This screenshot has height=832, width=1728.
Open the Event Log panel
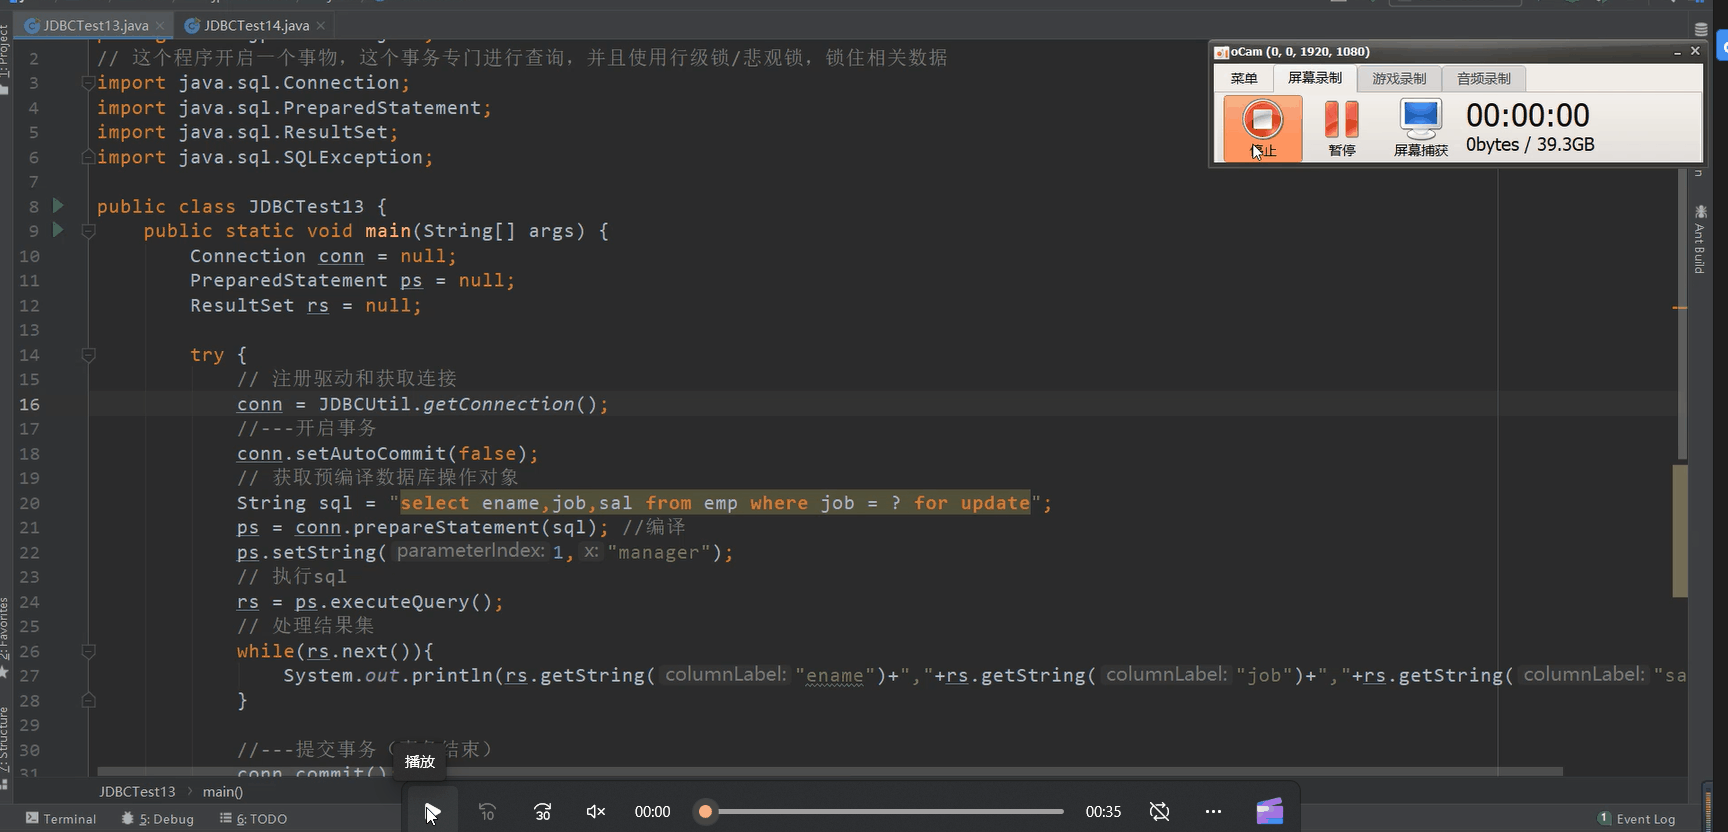pyautogui.click(x=1636, y=818)
